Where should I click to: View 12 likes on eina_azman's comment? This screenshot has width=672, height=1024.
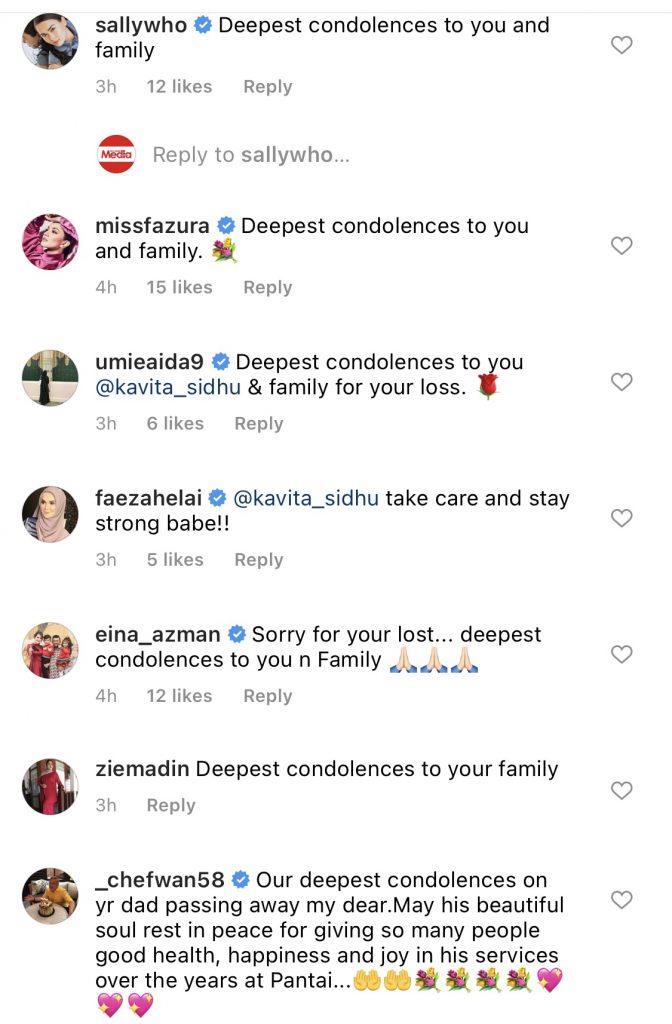[179, 696]
